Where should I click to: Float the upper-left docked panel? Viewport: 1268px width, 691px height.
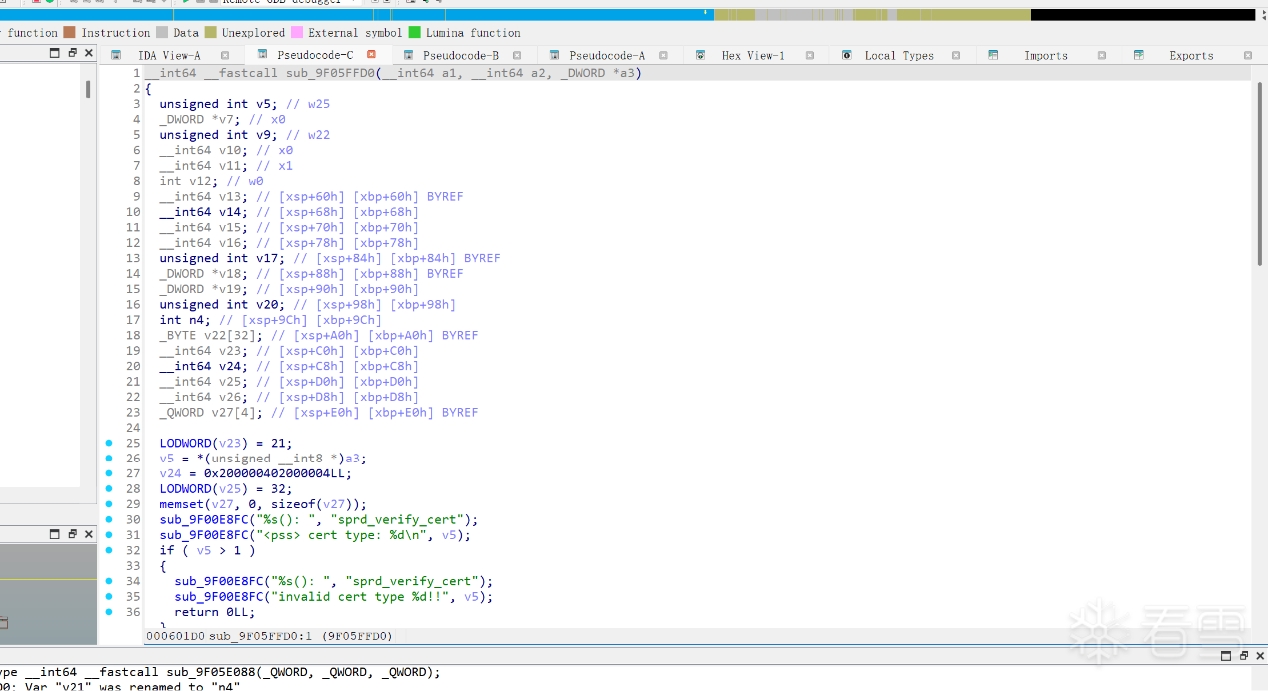[72, 53]
